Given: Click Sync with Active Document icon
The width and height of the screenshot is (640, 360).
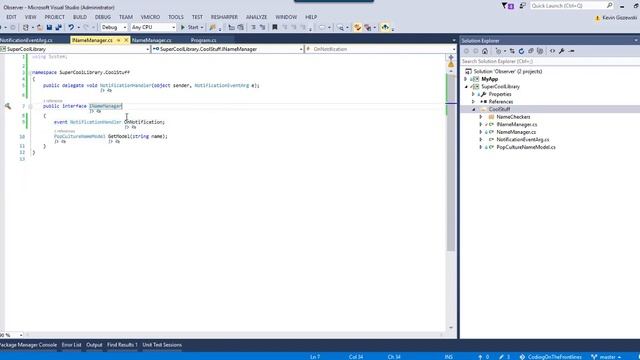Looking at the screenshot, I should tap(512, 51).
